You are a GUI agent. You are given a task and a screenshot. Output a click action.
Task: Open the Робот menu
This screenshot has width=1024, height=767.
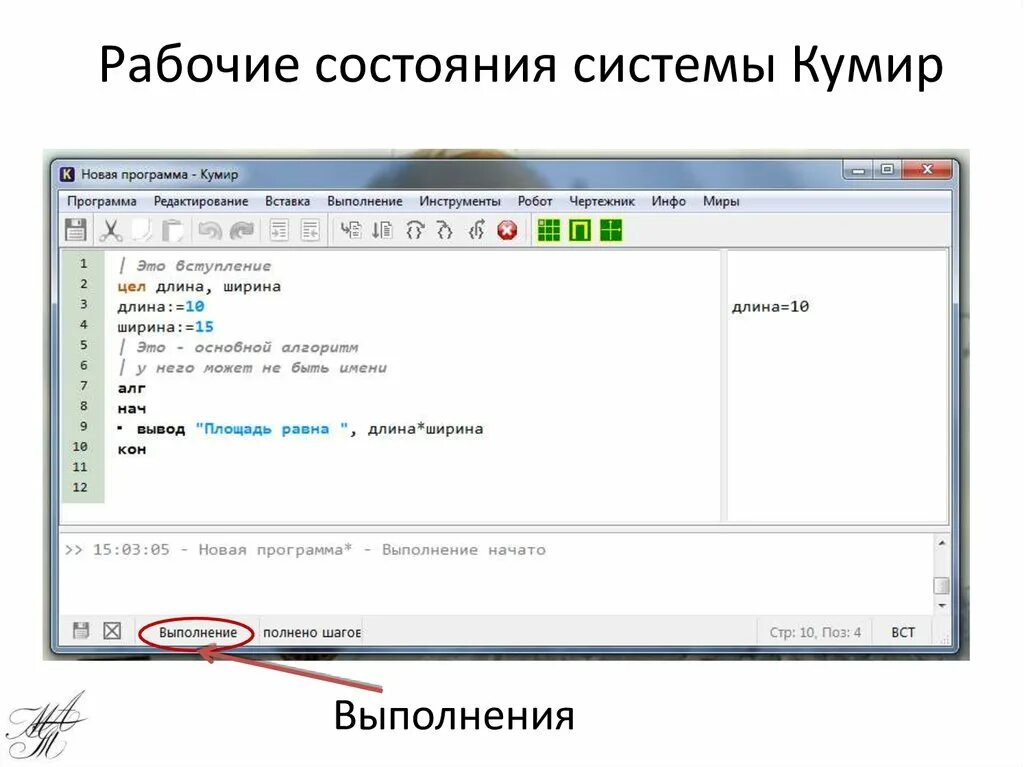(x=535, y=201)
